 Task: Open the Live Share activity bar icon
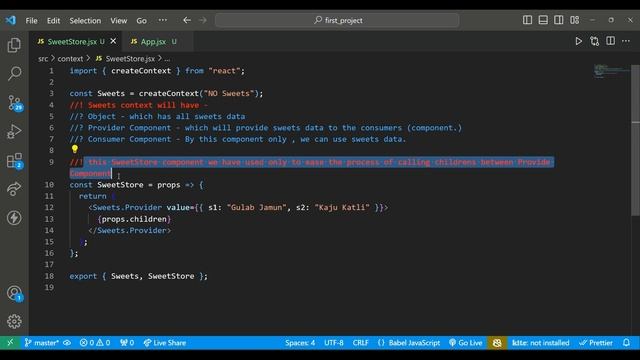tap(14, 189)
